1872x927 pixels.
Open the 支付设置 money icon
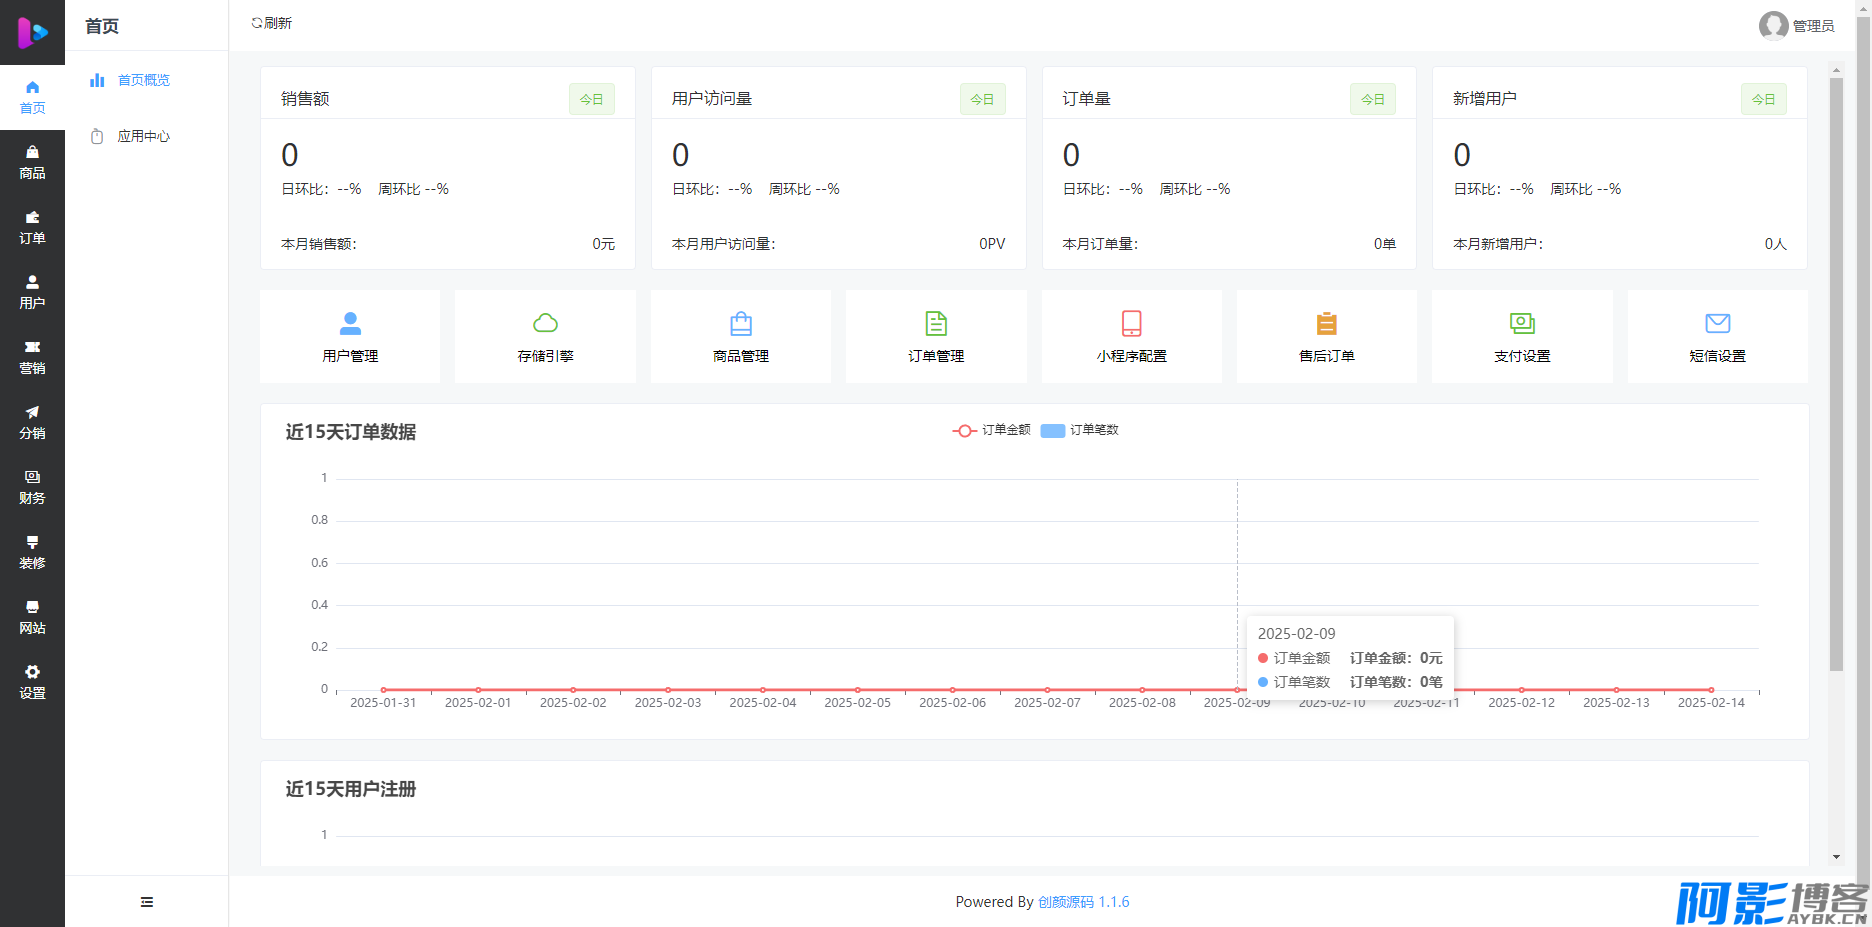pyautogui.click(x=1522, y=324)
